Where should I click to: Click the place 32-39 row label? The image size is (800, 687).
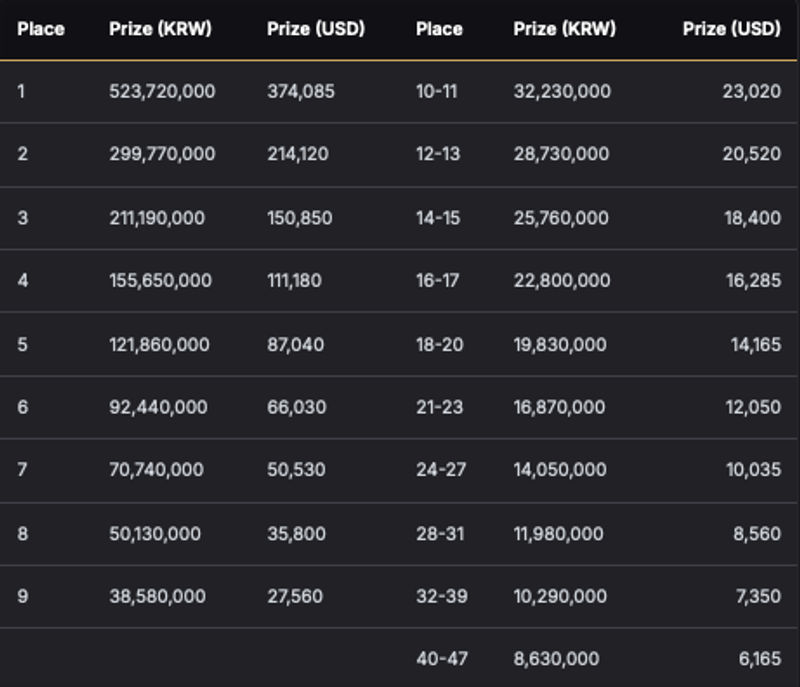(x=442, y=596)
